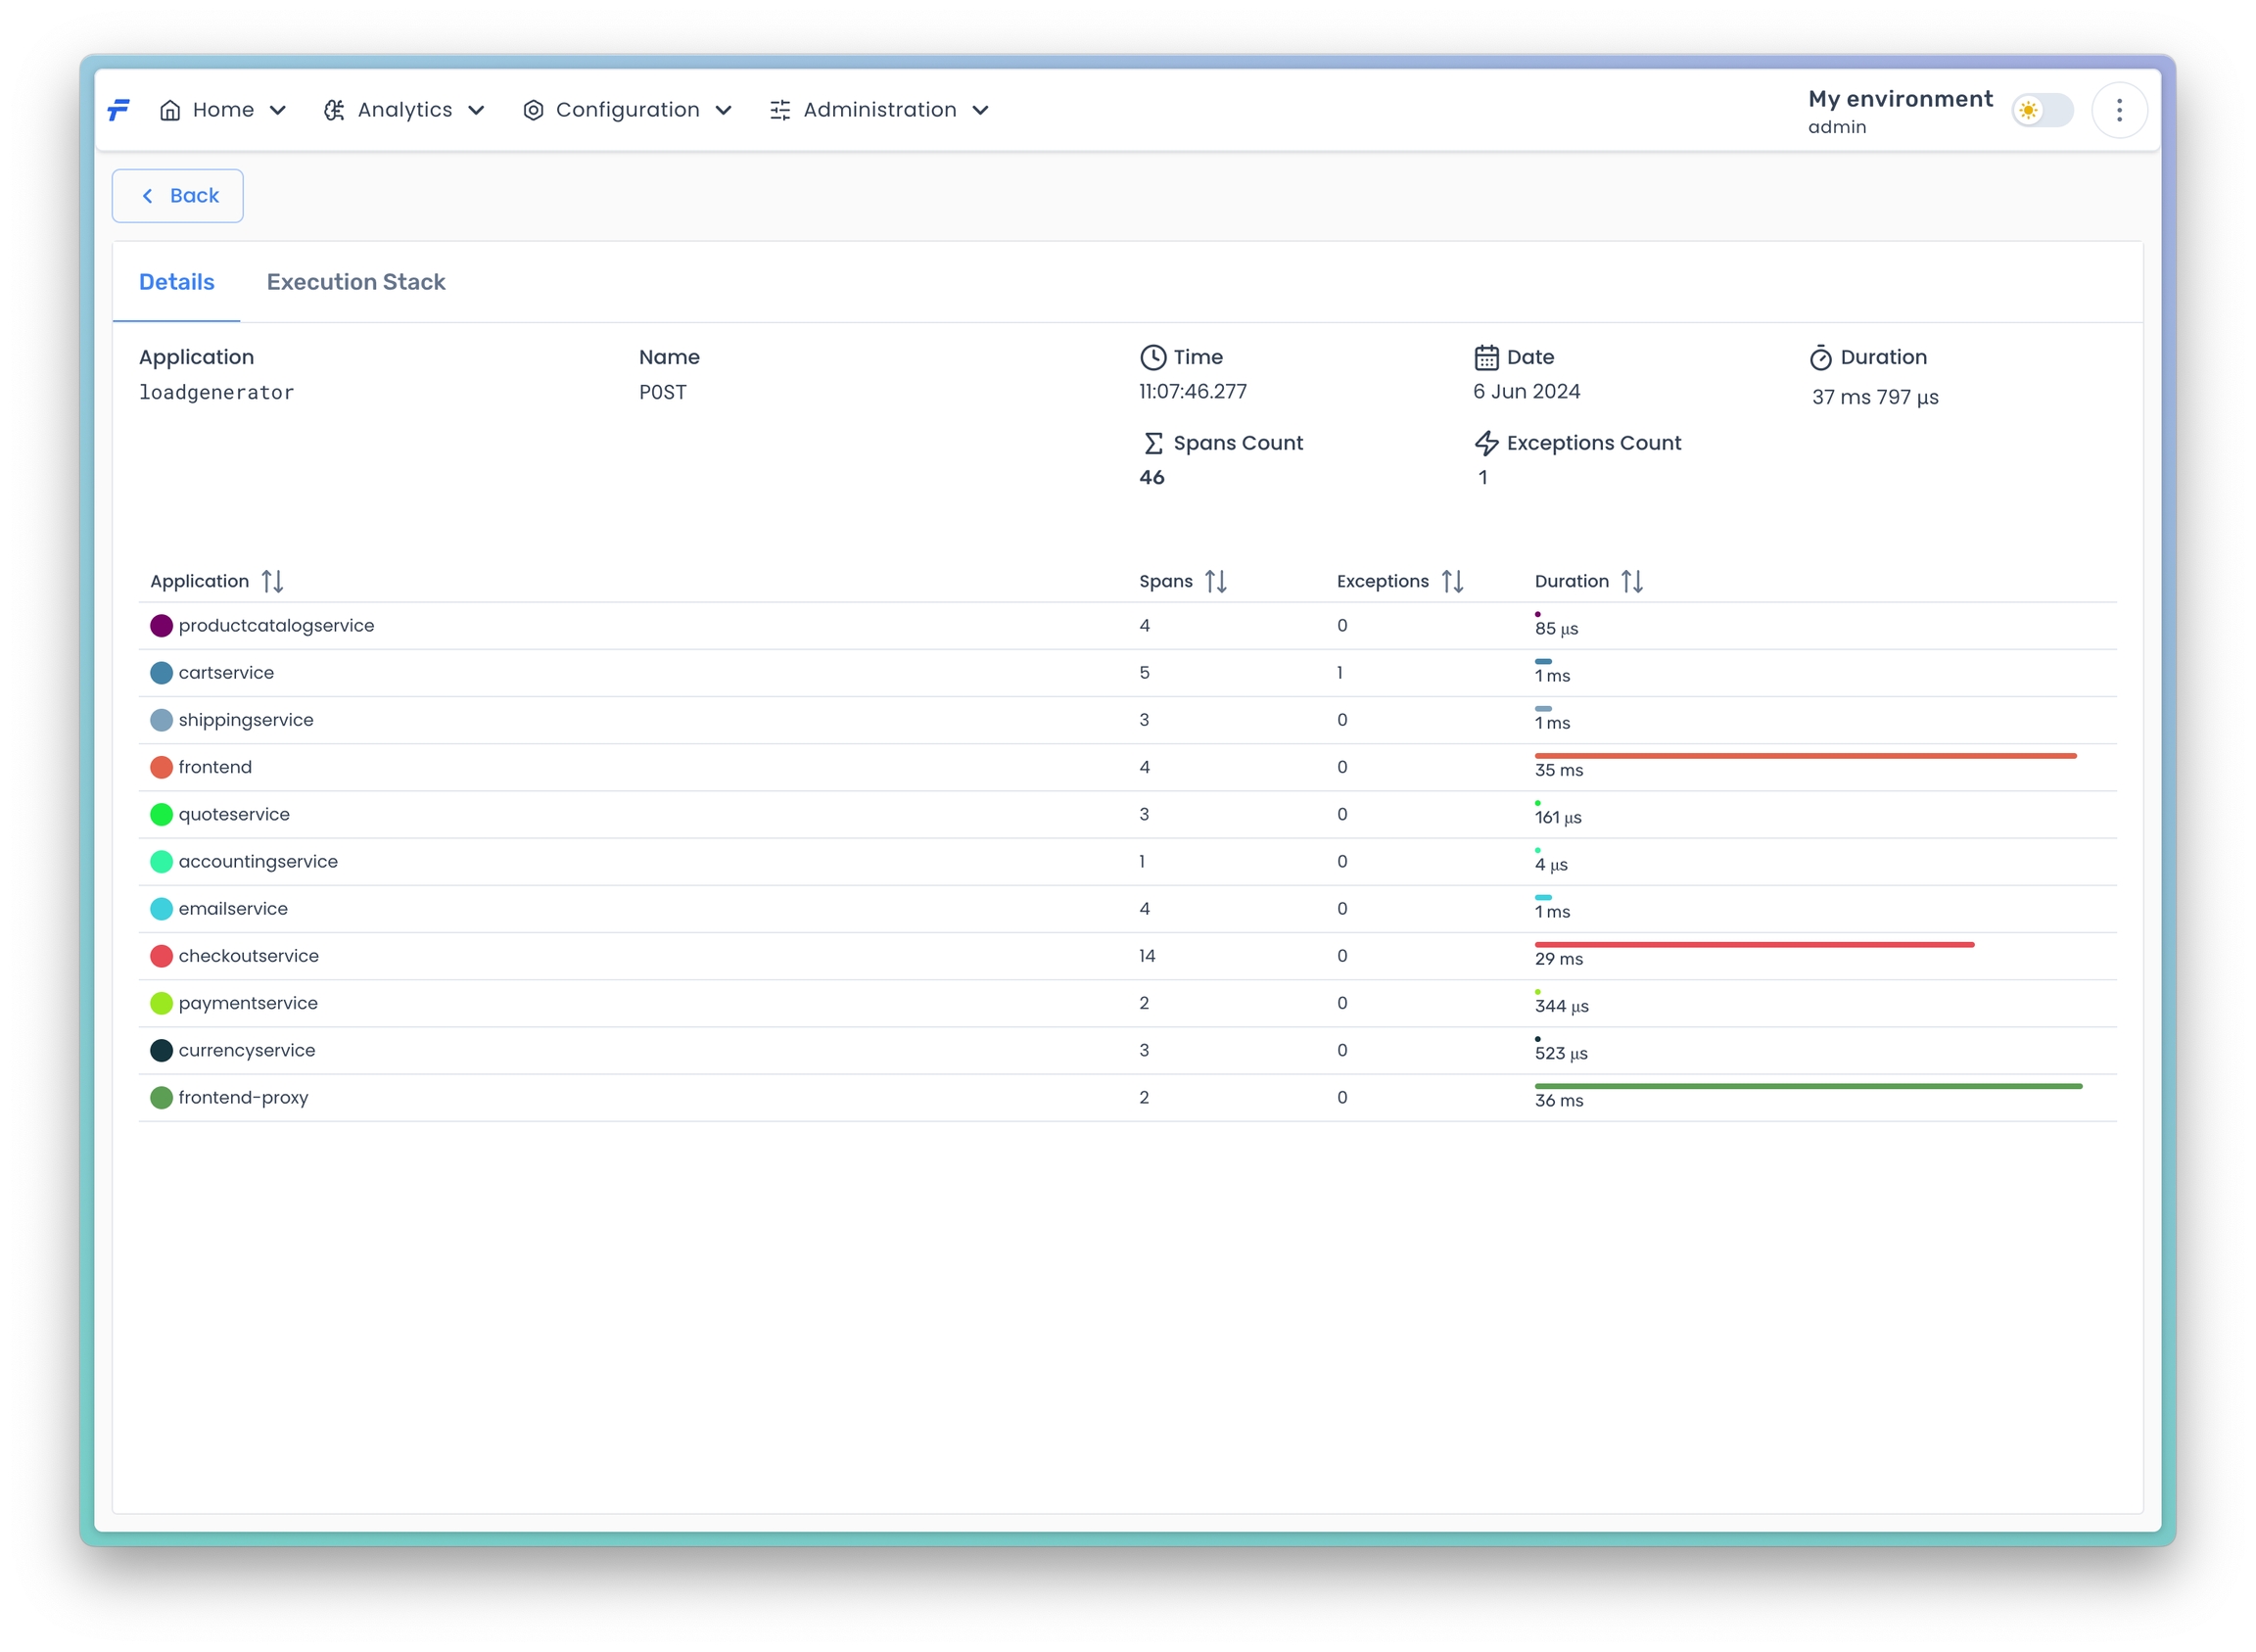
Task: Sort table by Exceptions column
Action: pyautogui.click(x=1452, y=581)
